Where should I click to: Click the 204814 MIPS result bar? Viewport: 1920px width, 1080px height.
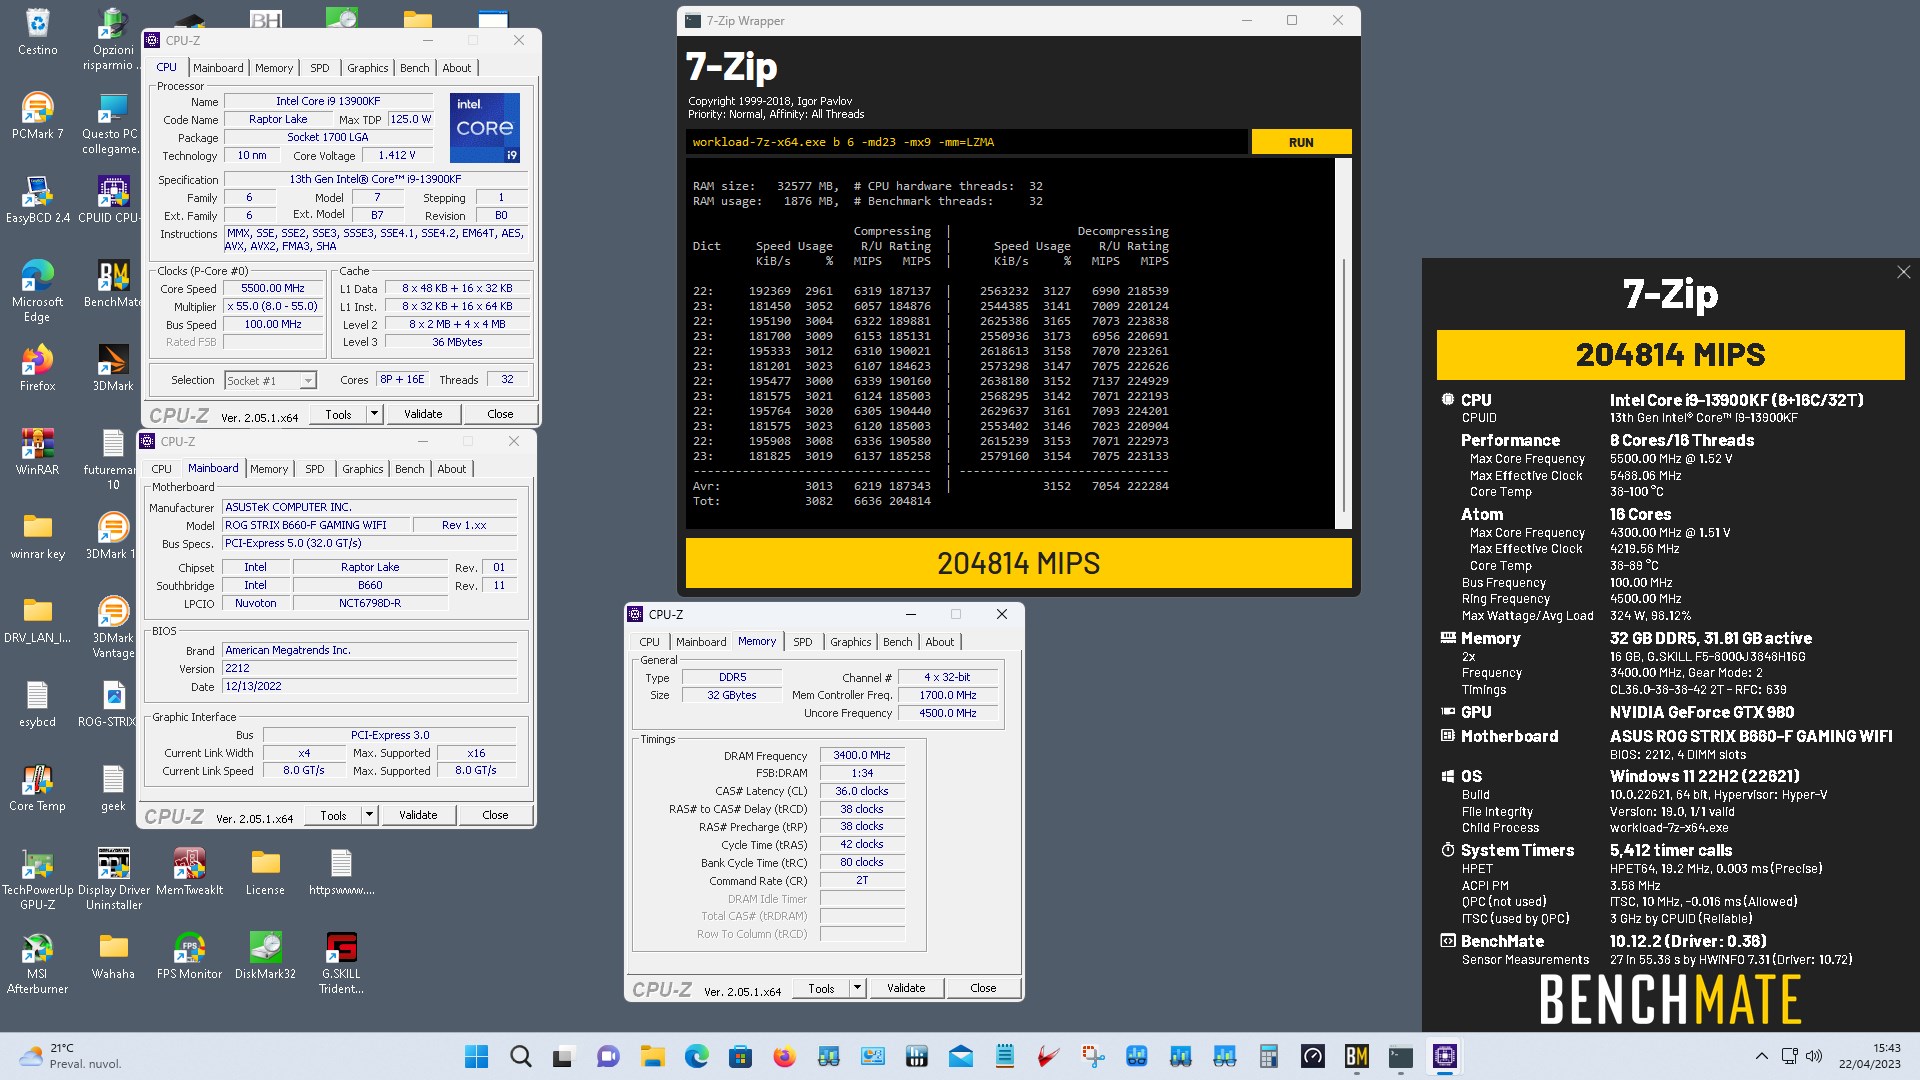(1018, 563)
